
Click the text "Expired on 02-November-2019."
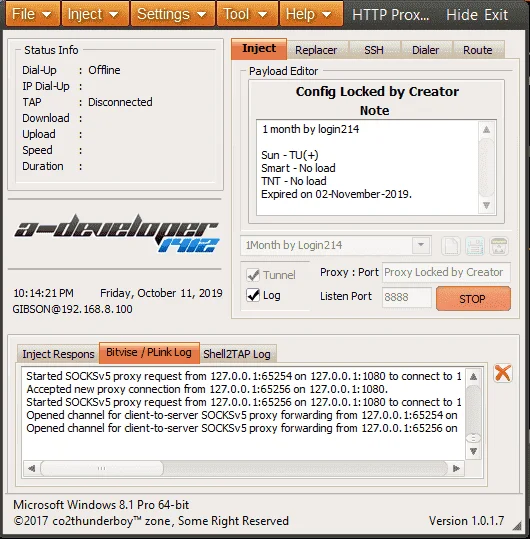(336, 194)
